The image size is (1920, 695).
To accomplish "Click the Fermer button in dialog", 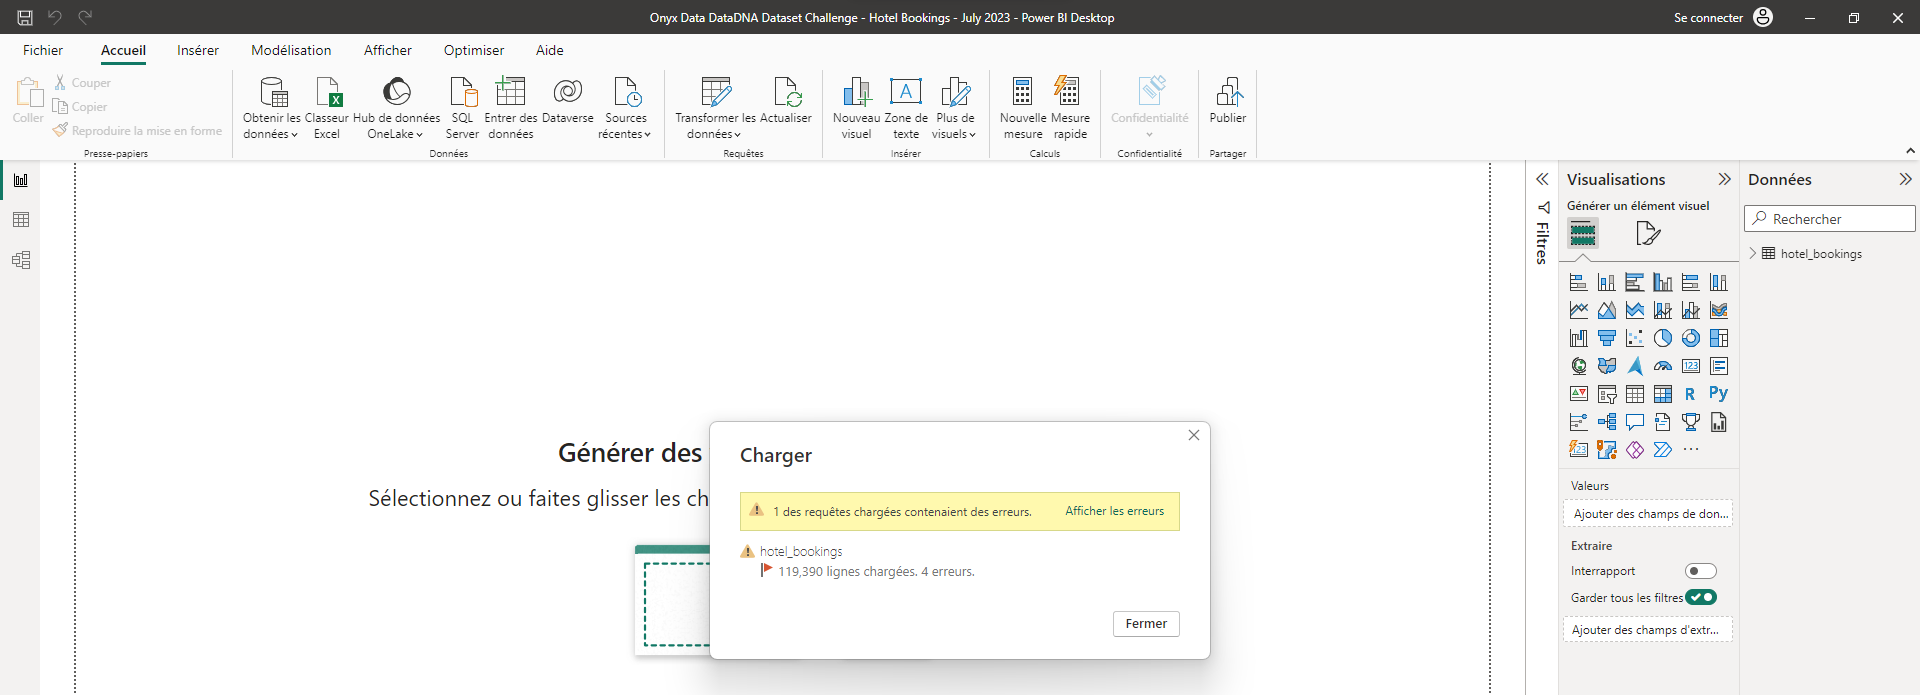I will [x=1146, y=623].
